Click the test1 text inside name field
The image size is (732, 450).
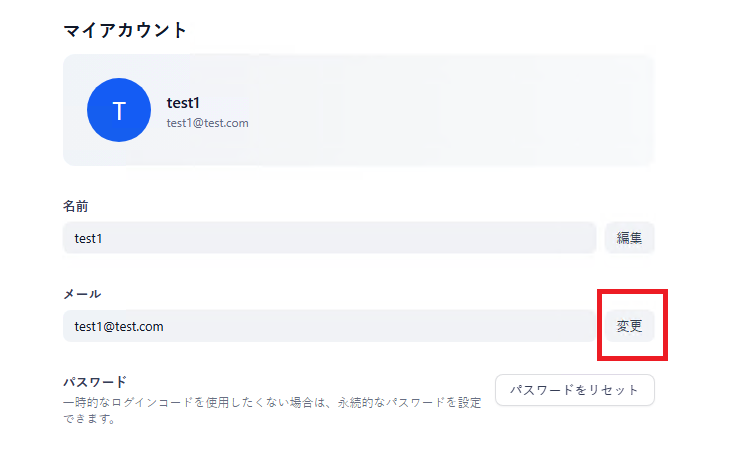88,239
